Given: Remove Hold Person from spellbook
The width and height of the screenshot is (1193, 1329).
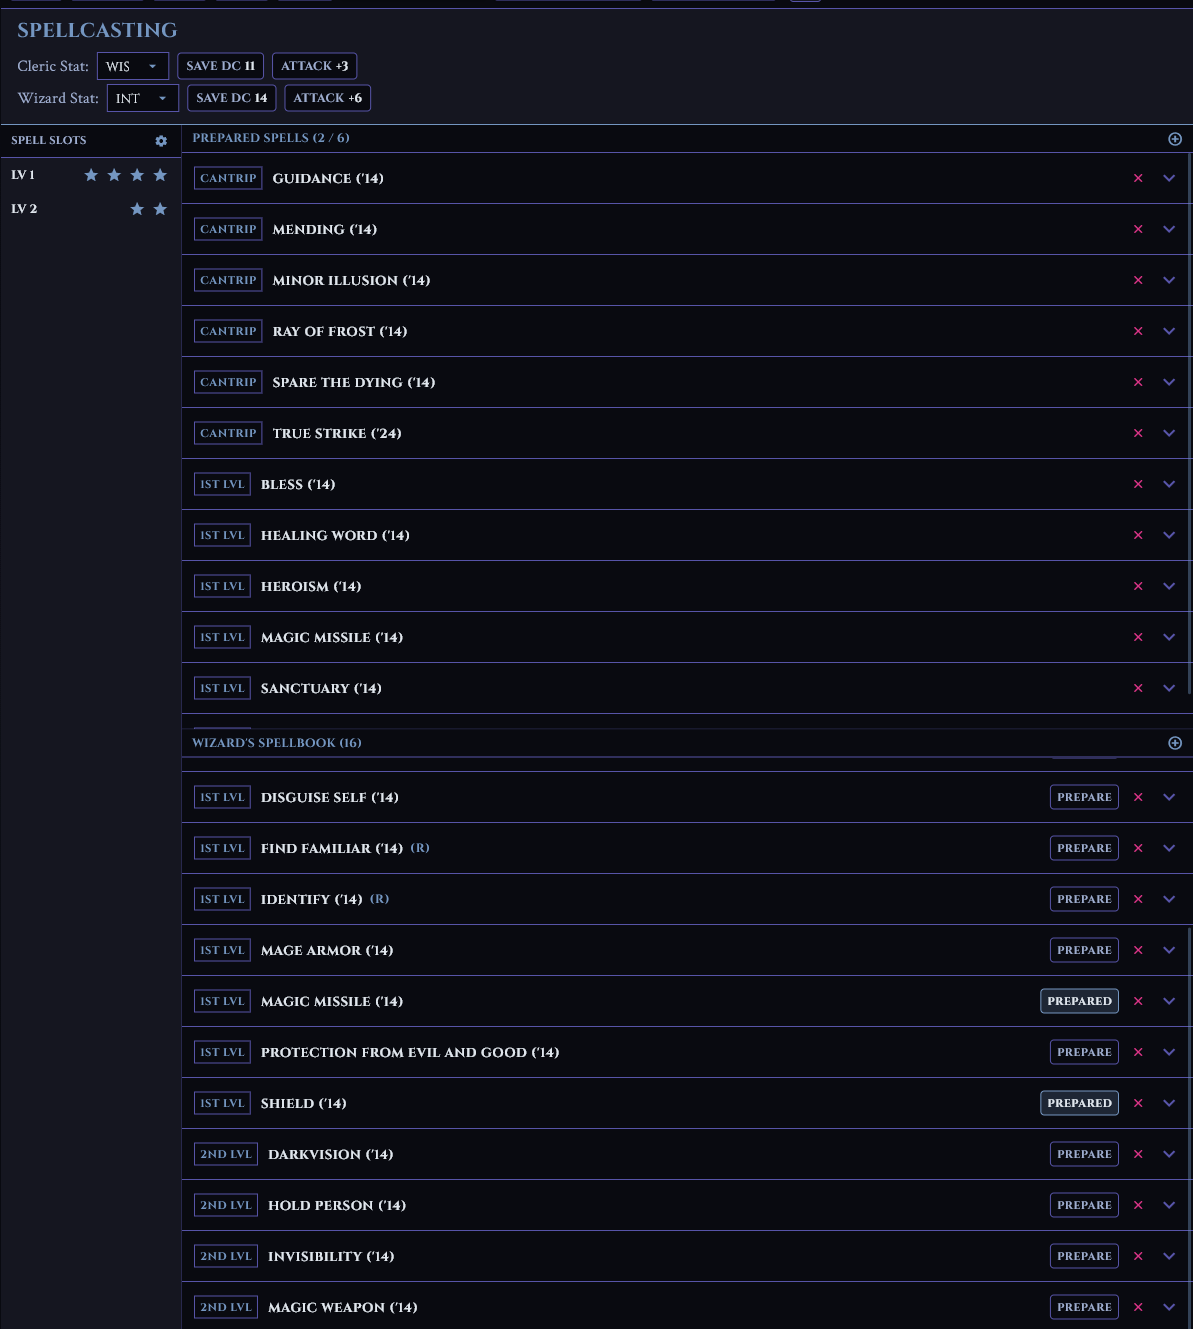Looking at the screenshot, I should (x=1138, y=1205).
